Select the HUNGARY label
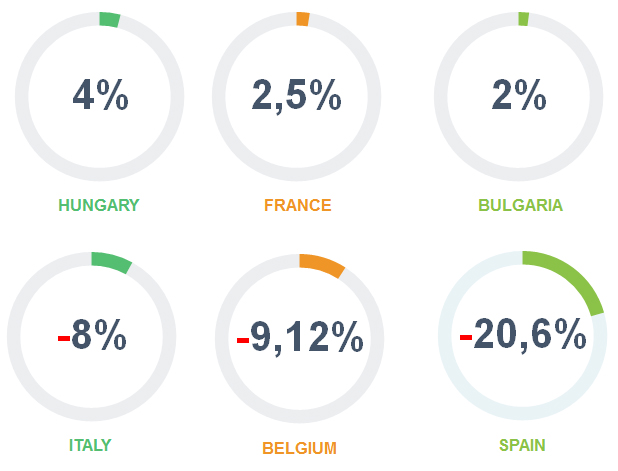Image resolution: width=618 pixels, height=471 pixels. [x=99, y=205]
